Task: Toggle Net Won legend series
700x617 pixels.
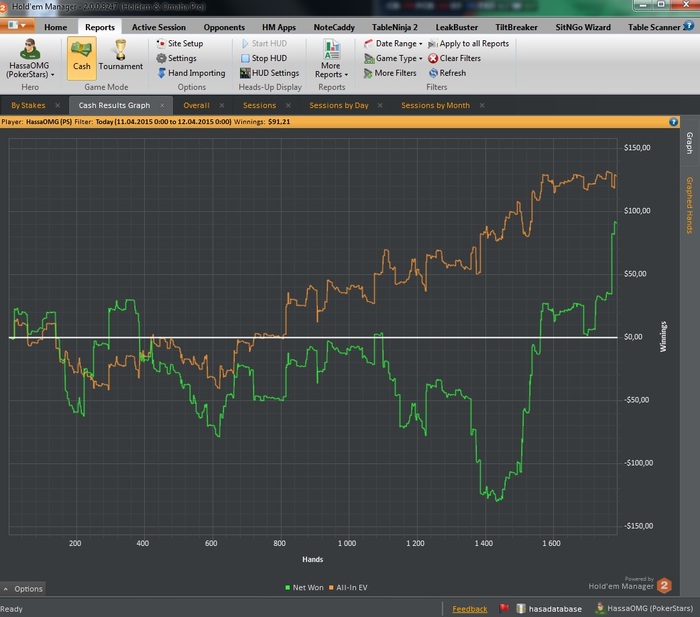Action: click(304, 588)
